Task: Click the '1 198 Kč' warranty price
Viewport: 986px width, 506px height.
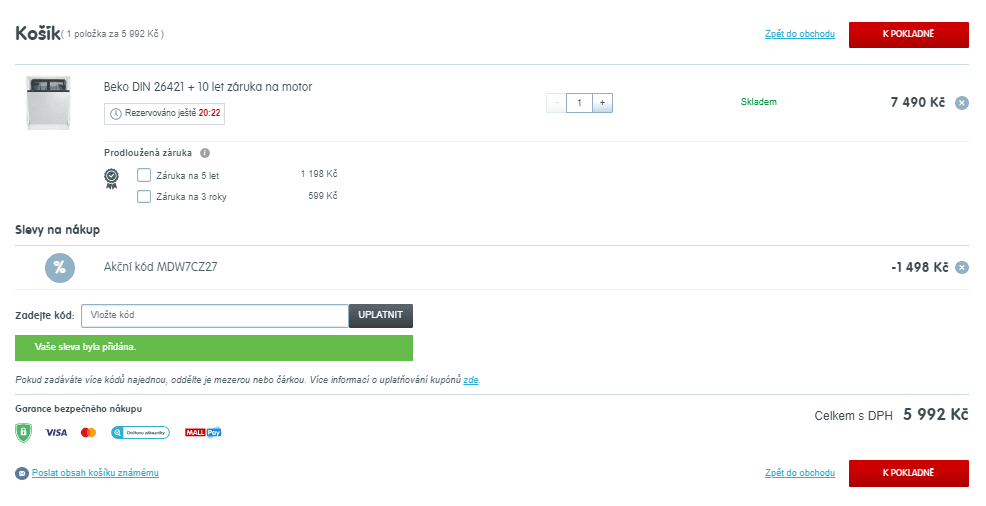Action: (319, 174)
